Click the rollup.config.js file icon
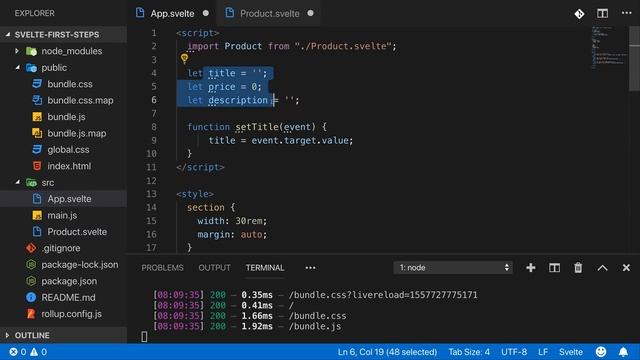Viewport: 640px width, 360px height. tap(31, 313)
